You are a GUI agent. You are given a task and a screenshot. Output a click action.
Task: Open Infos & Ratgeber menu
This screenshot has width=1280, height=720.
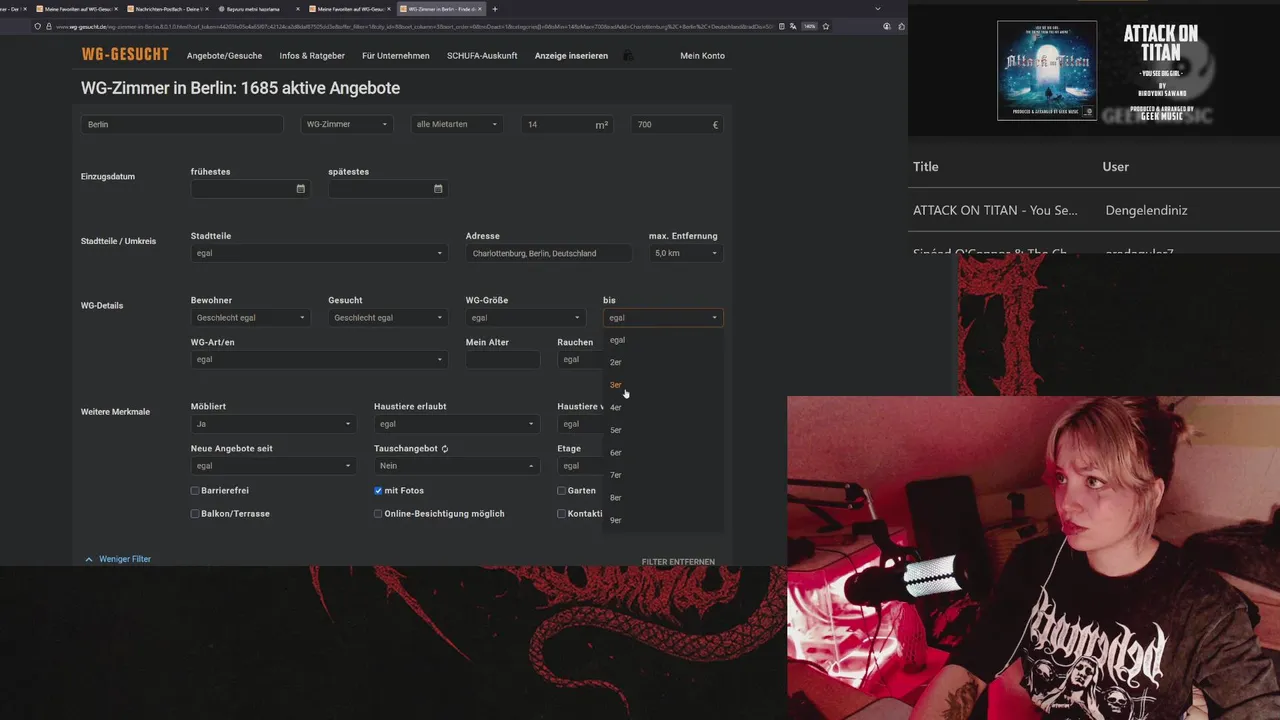tap(312, 56)
